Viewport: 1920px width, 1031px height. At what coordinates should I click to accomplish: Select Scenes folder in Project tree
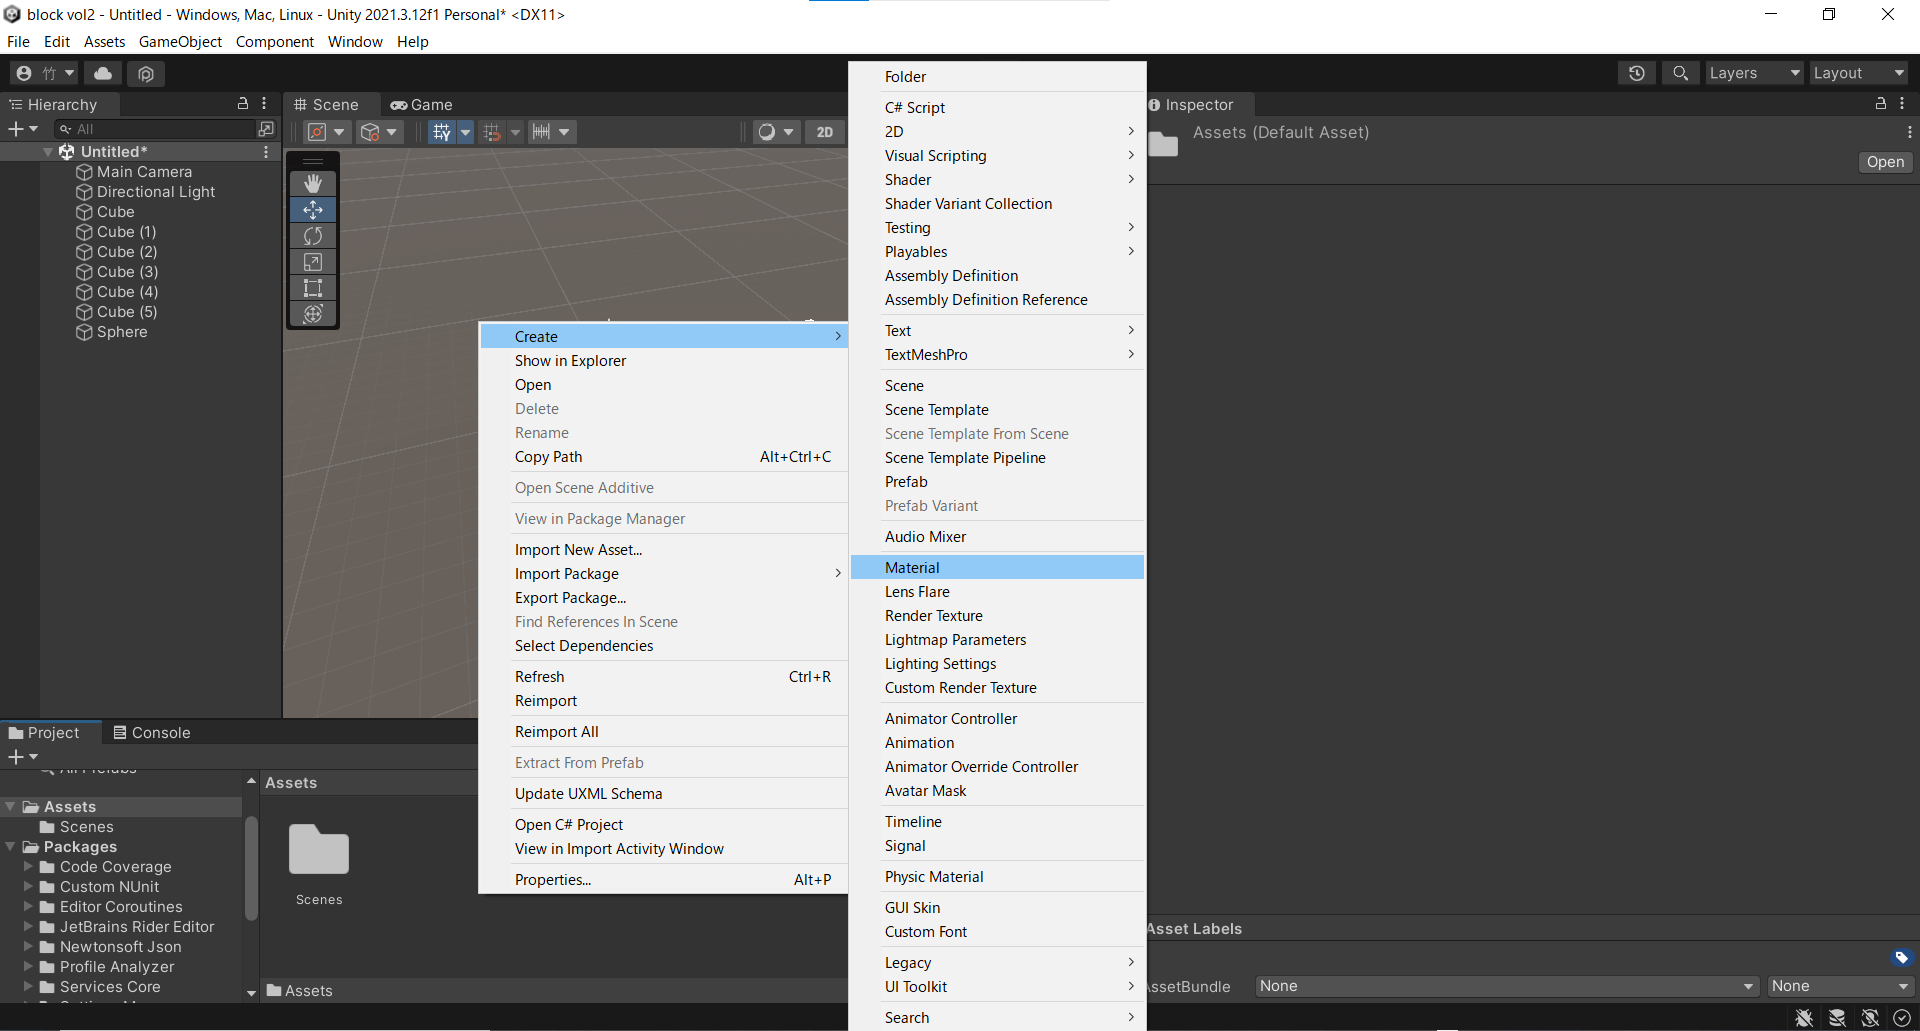(x=77, y=827)
